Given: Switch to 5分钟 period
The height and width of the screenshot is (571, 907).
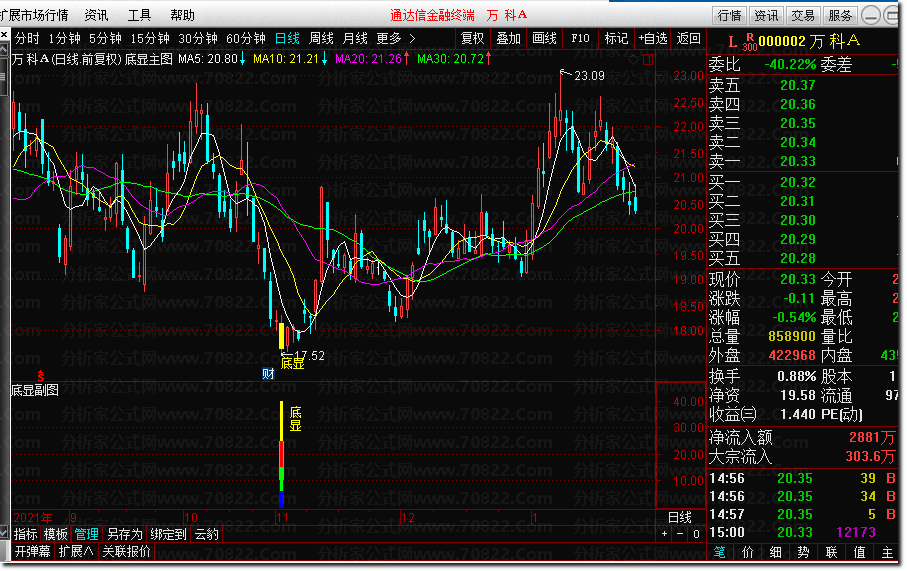Looking at the screenshot, I should coord(105,39).
